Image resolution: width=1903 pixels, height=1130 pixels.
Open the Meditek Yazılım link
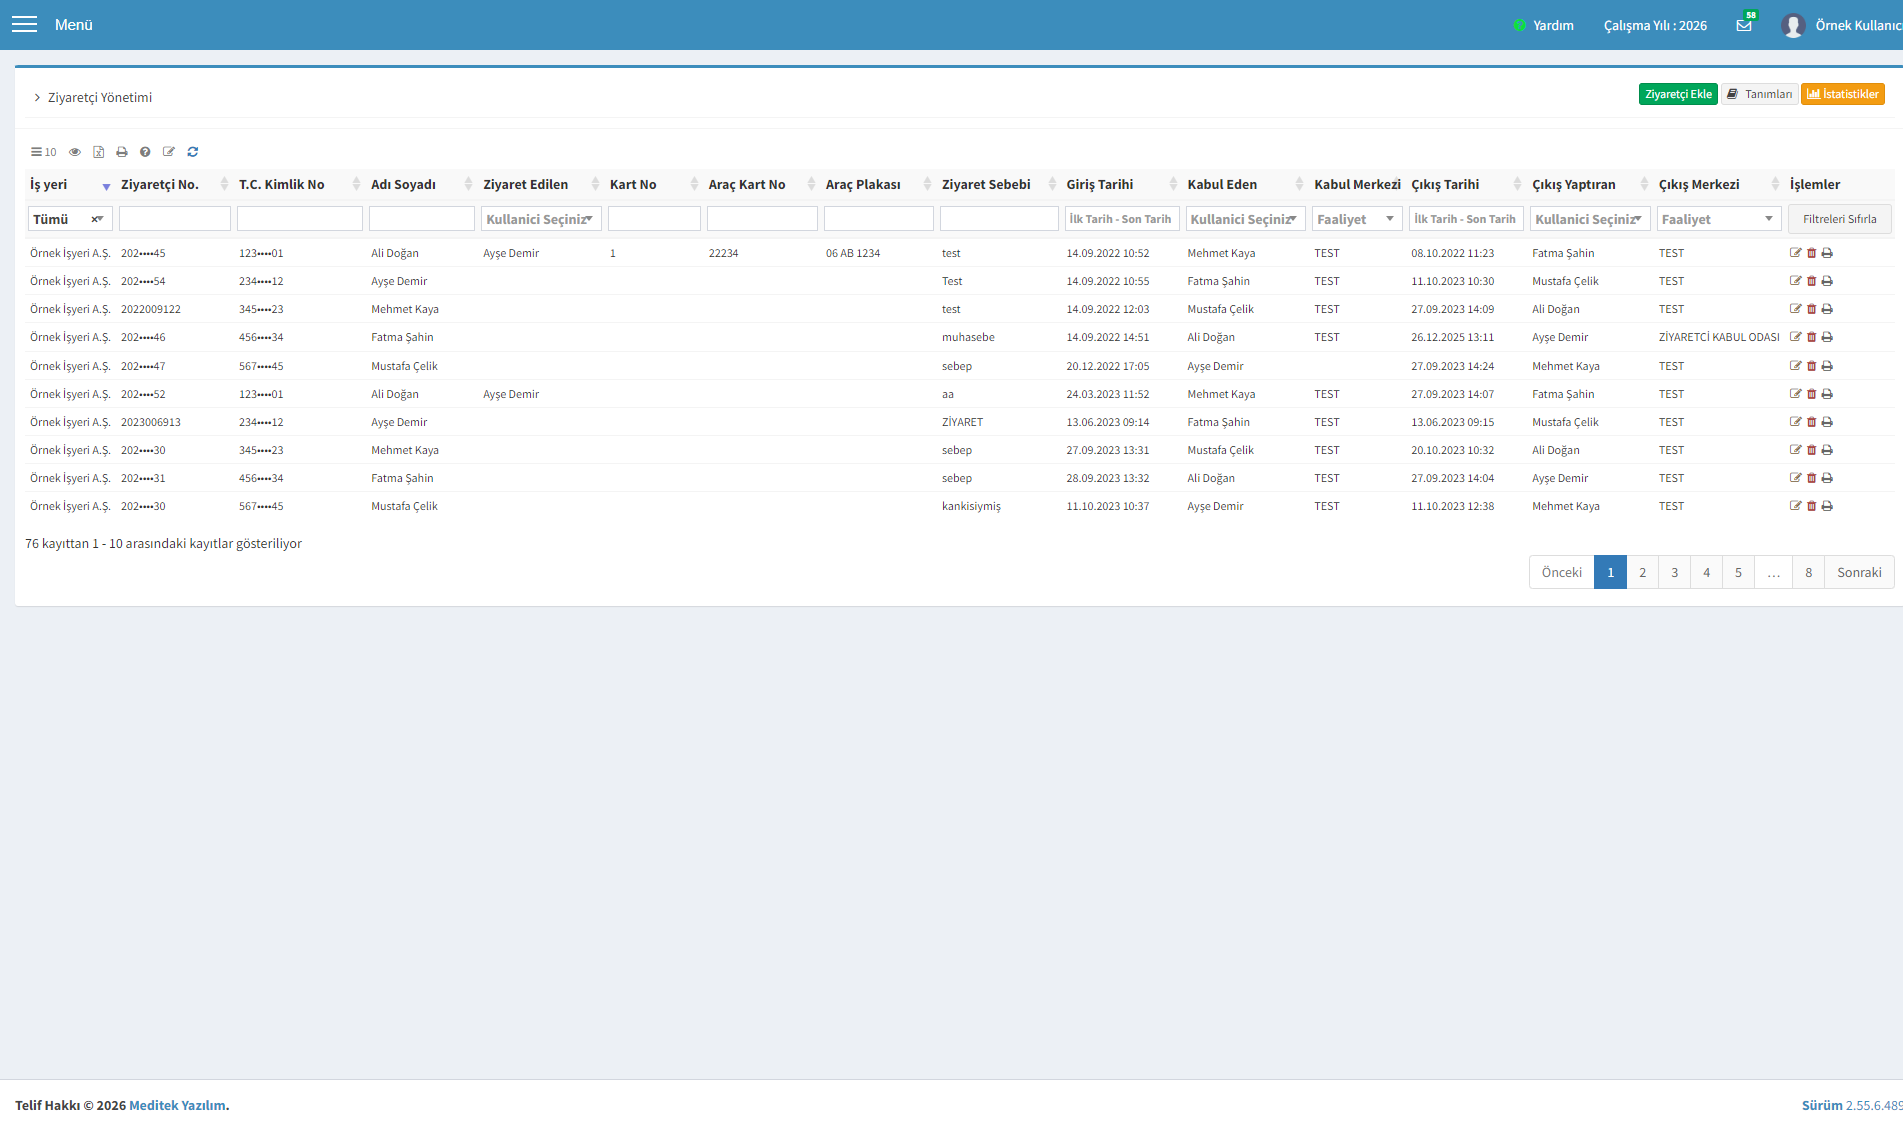177,1105
